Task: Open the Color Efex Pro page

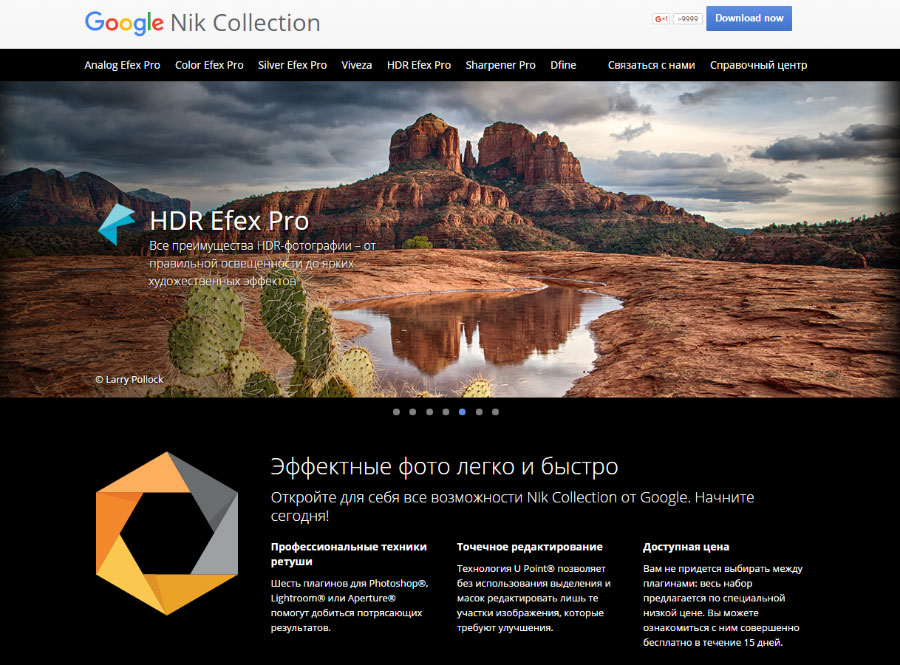Action: point(209,65)
